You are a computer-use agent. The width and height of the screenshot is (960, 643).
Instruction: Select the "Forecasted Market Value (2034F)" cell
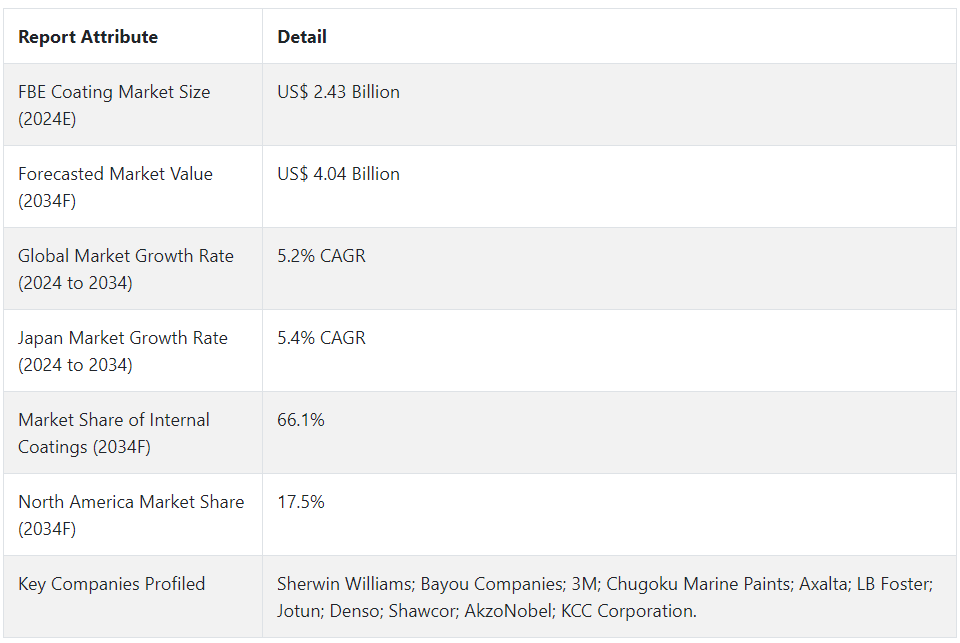(115, 187)
